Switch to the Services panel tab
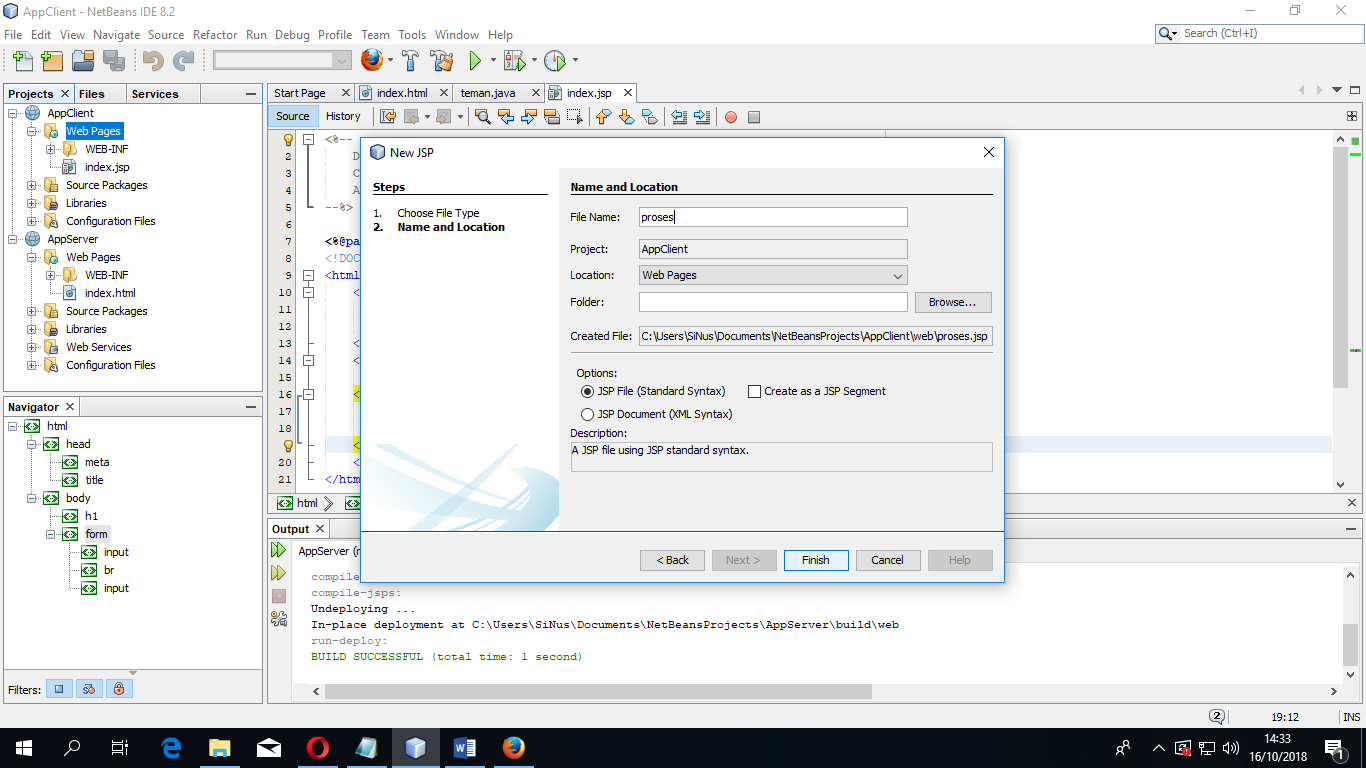 click(x=155, y=94)
